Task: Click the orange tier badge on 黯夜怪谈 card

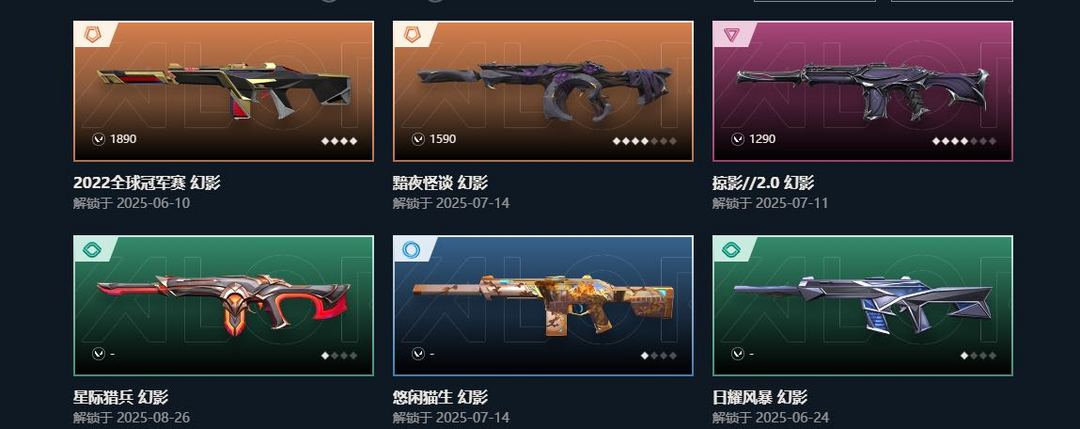Action: point(412,34)
